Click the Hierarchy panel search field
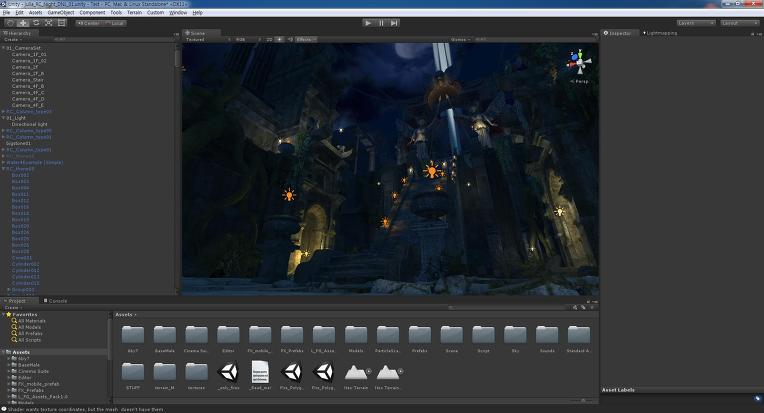This screenshot has width=764, height=413. tap(112, 39)
